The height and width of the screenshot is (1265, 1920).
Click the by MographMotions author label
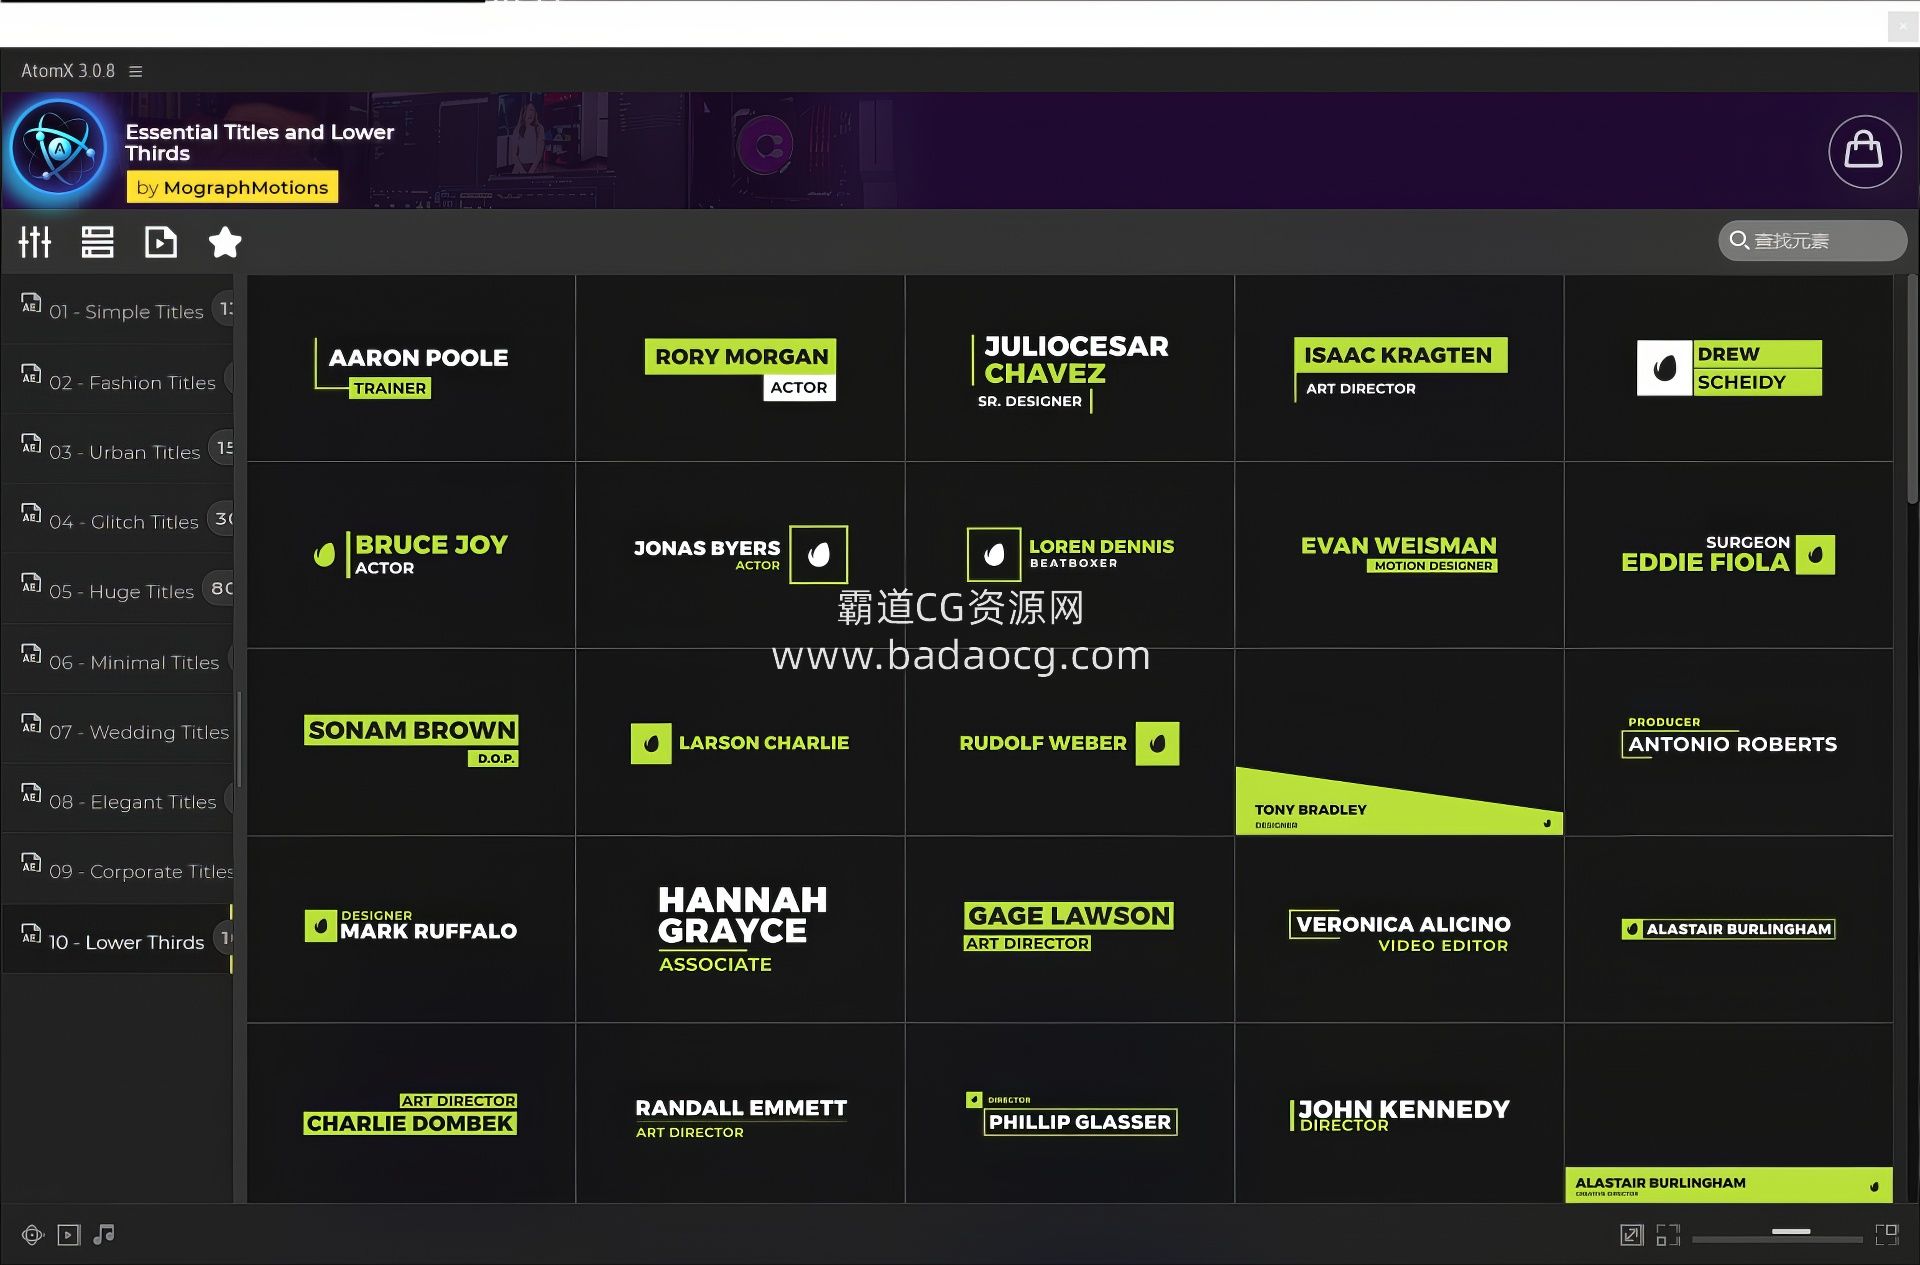pyautogui.click(x=232, y=187)
